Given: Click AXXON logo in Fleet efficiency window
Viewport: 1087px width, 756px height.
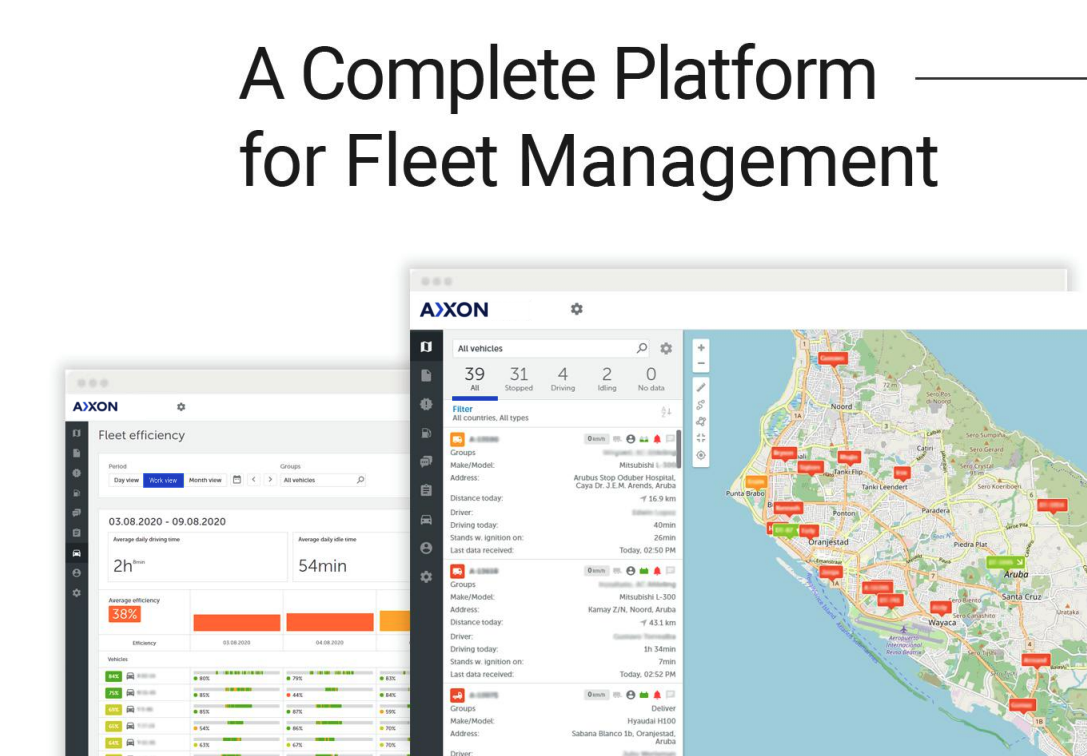Looking at the screenshot, I should (95, 407).
